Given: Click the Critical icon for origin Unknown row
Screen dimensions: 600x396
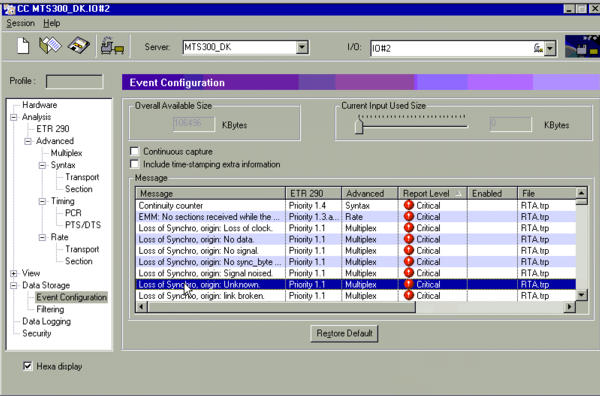Looking at the screenshot, I should click(409, 284).
